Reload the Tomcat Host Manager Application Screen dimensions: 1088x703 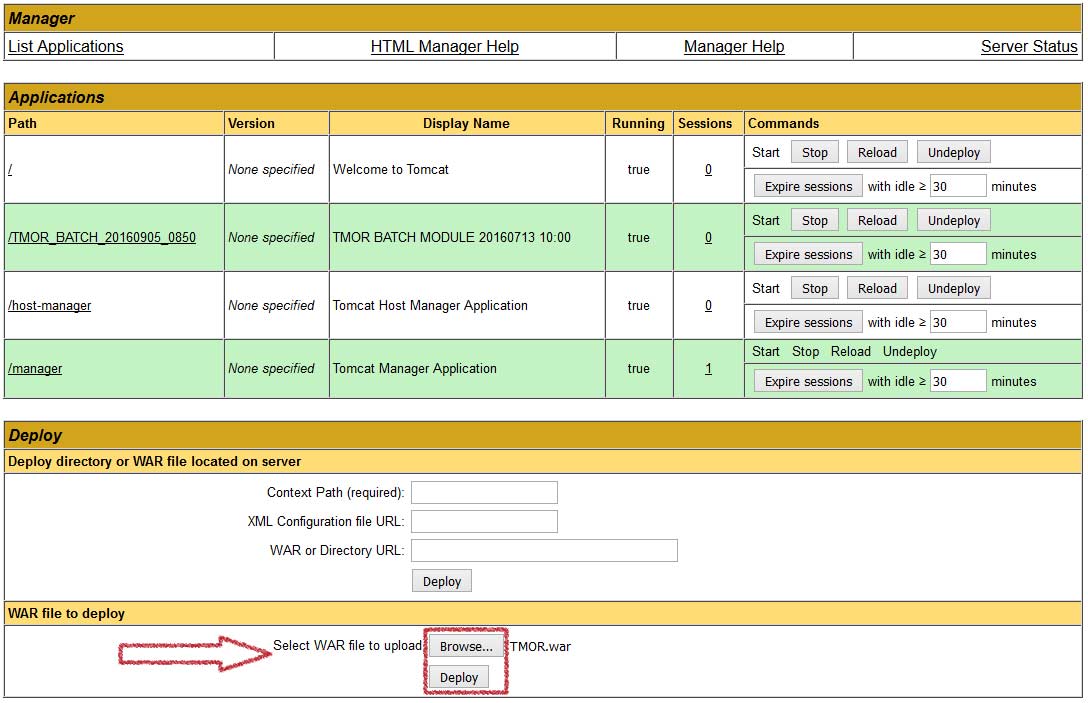coord(877,288)
